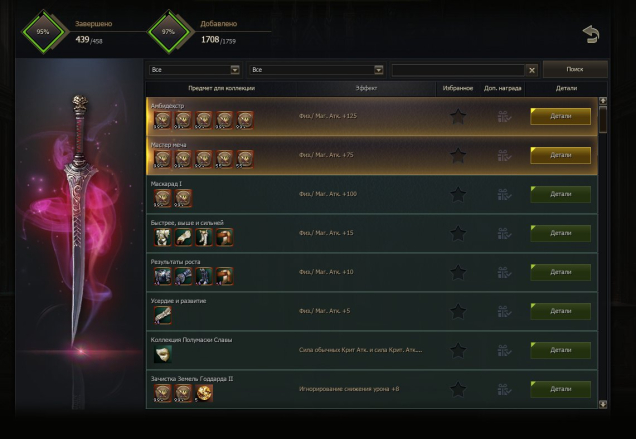This screenshot has height=439, width=636.
Task: Select the glove item in Усердие и развитие
Action: [x=163, y=315]
